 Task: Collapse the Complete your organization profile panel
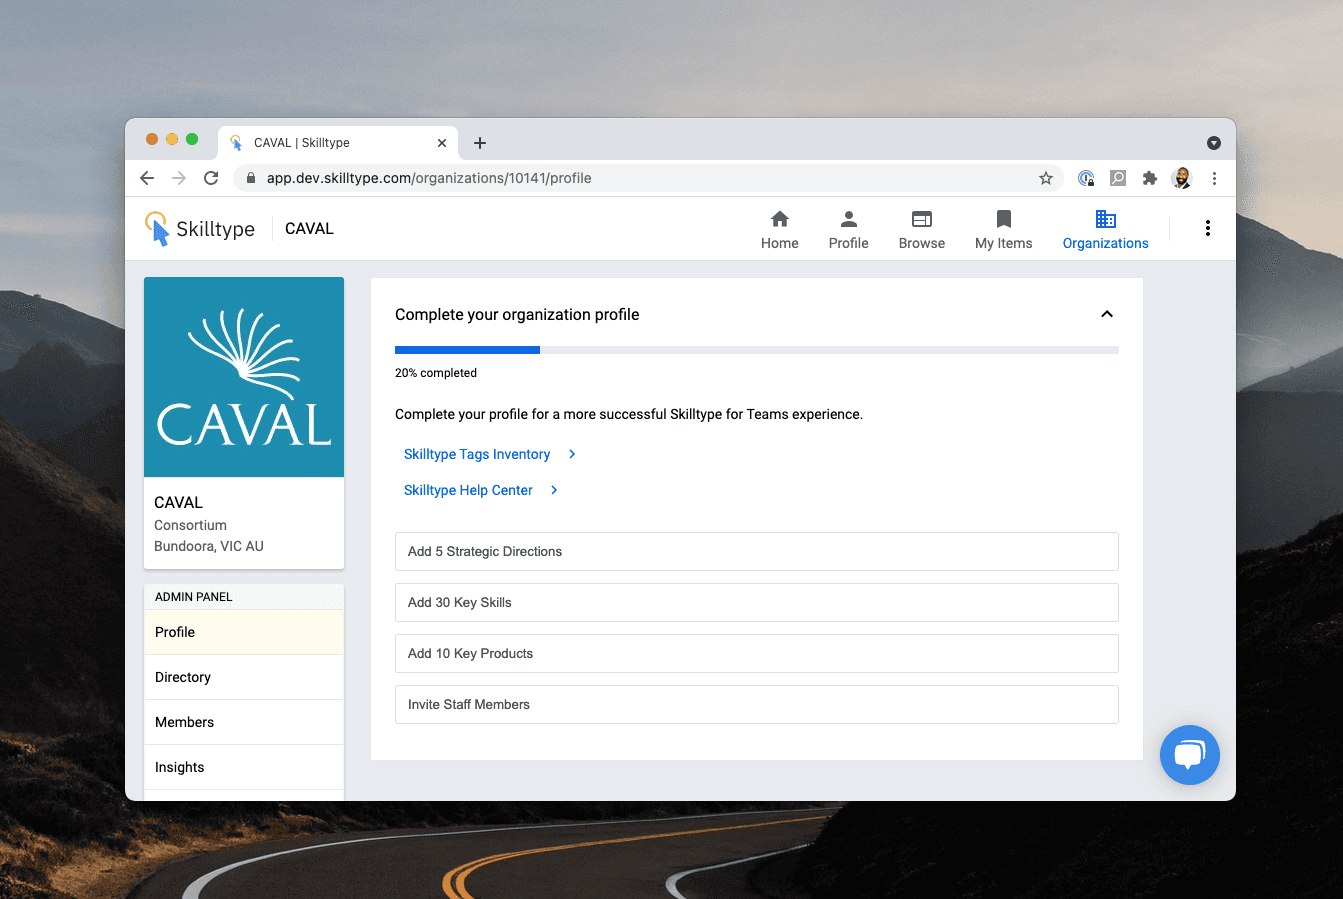(1107, 314)
